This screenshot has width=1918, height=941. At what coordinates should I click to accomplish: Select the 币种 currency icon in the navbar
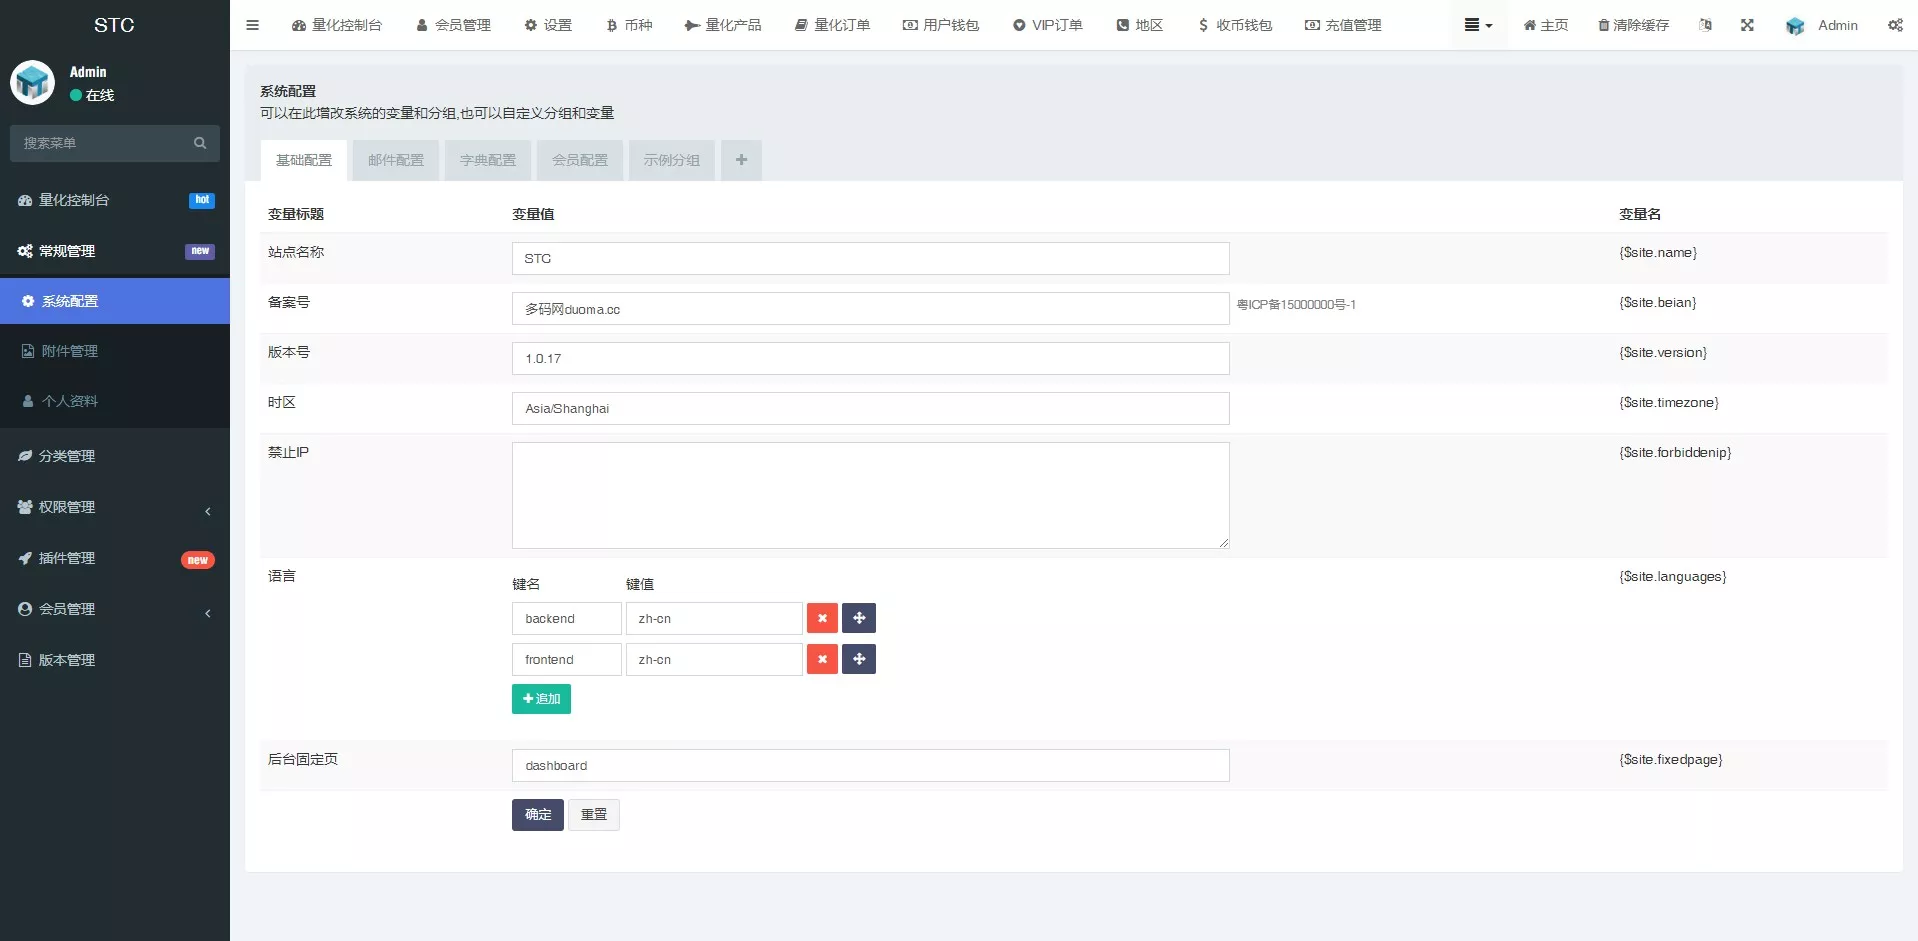pyautogui.click(x=628, y=25)
